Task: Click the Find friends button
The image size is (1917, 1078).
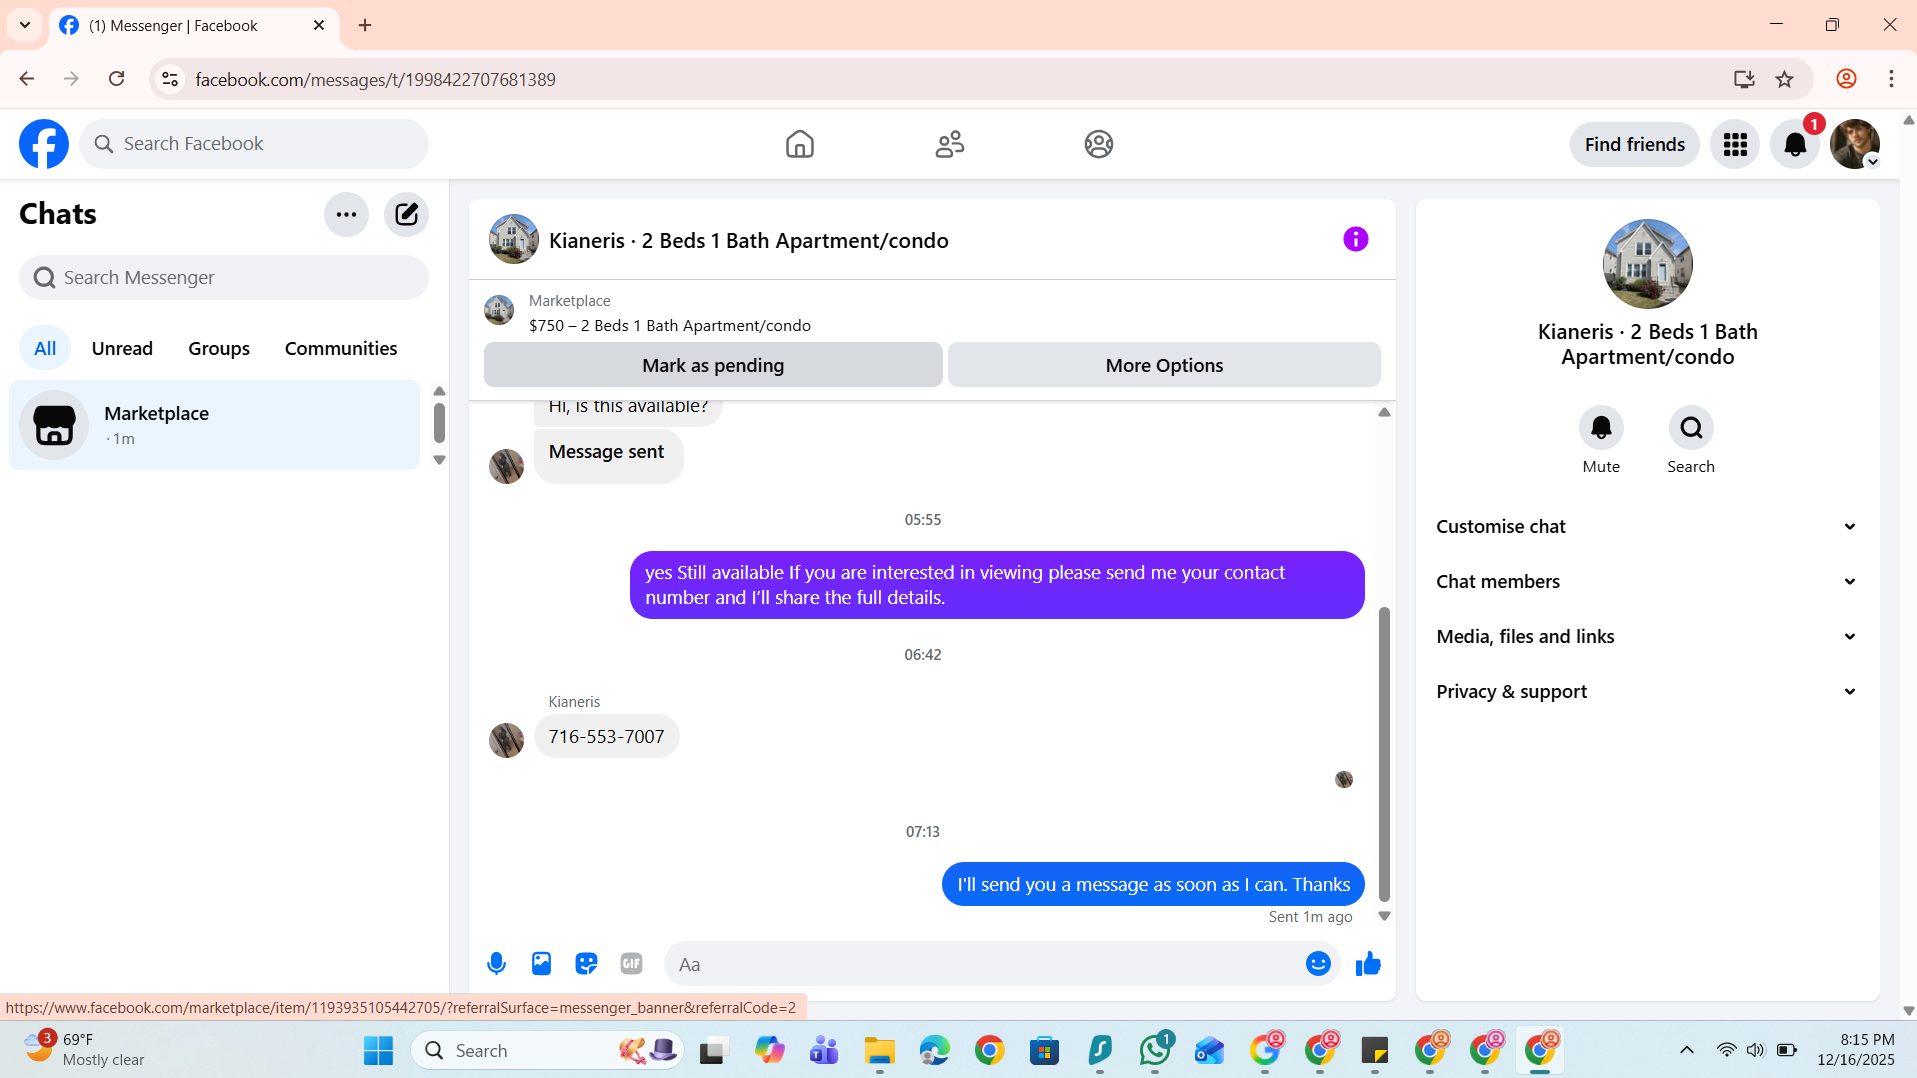Action: 1634,145
